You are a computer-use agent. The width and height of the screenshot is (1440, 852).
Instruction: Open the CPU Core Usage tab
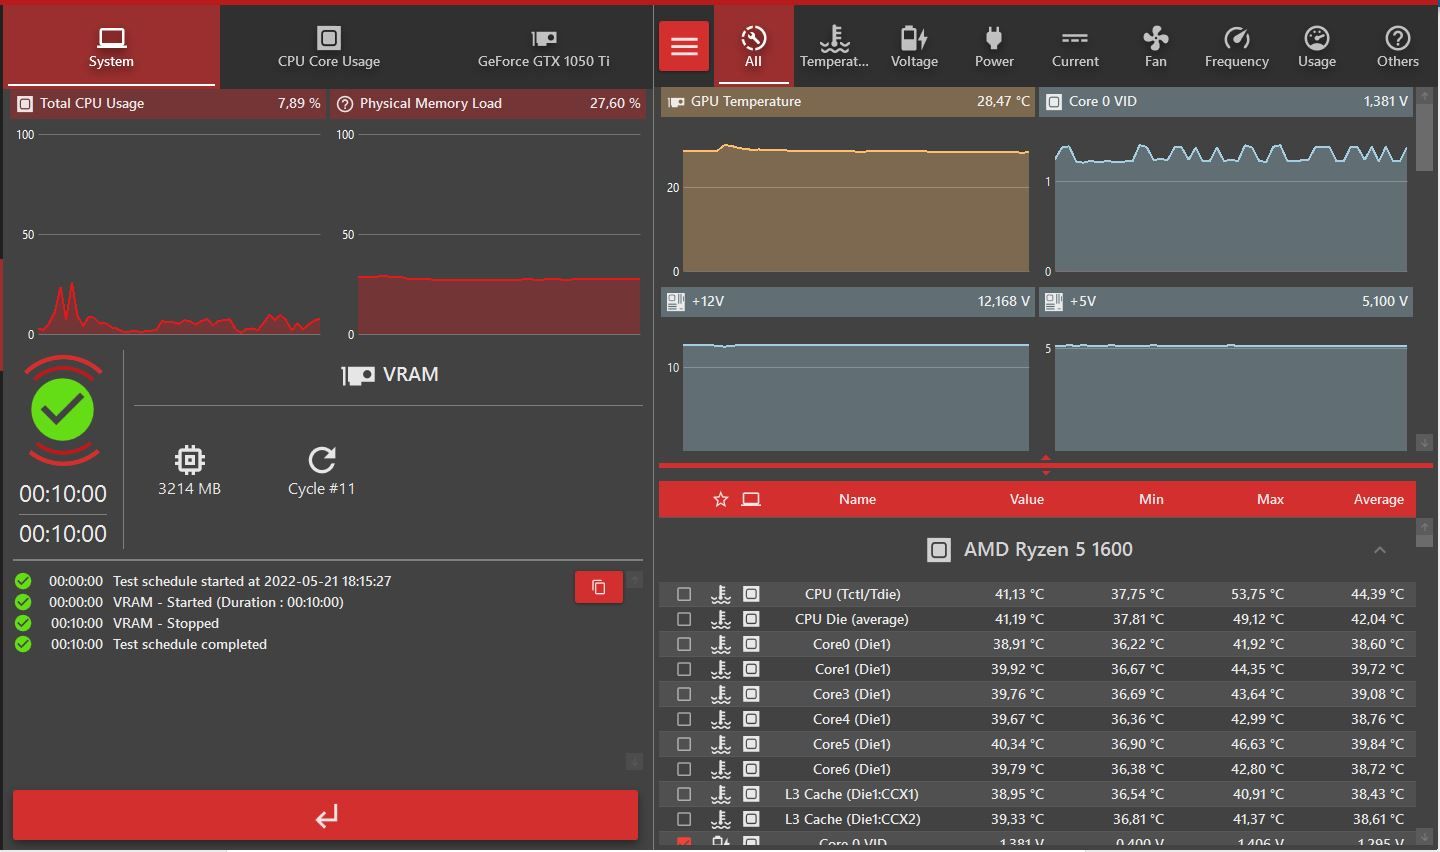(x=329, y=46)
